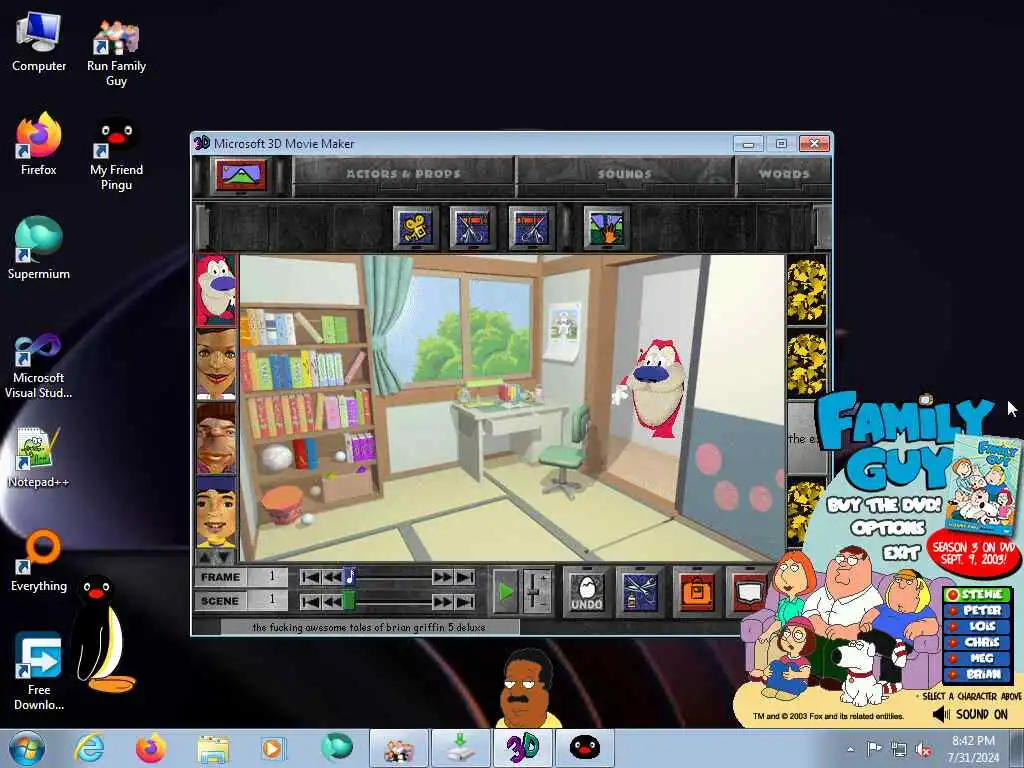
Task: Select the Meg character option
Action: click(x=978, y=658)
